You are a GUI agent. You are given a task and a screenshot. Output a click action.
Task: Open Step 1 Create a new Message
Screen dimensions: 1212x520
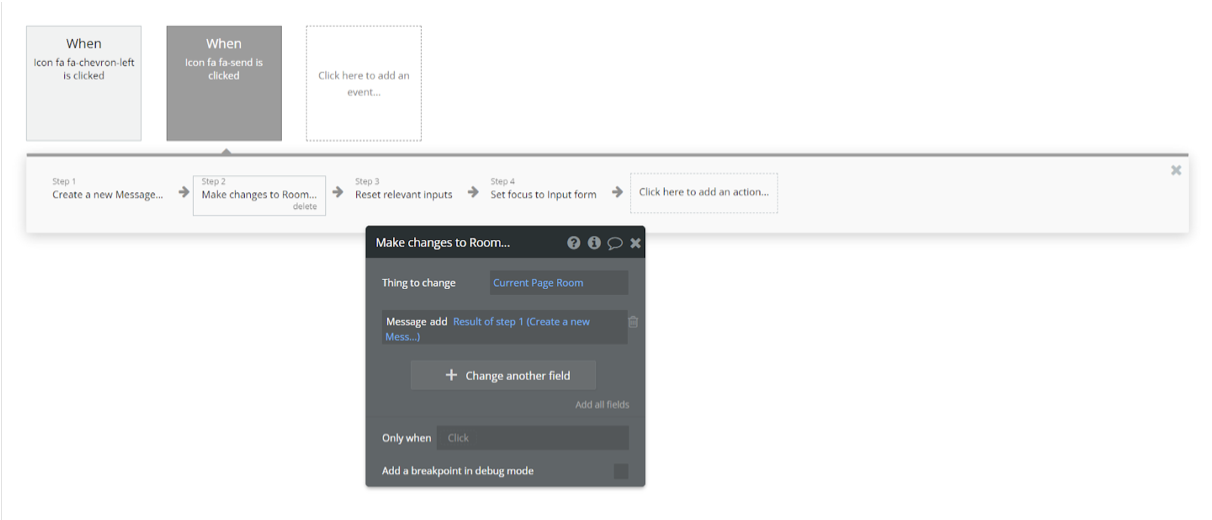click(x=107, y=194)
